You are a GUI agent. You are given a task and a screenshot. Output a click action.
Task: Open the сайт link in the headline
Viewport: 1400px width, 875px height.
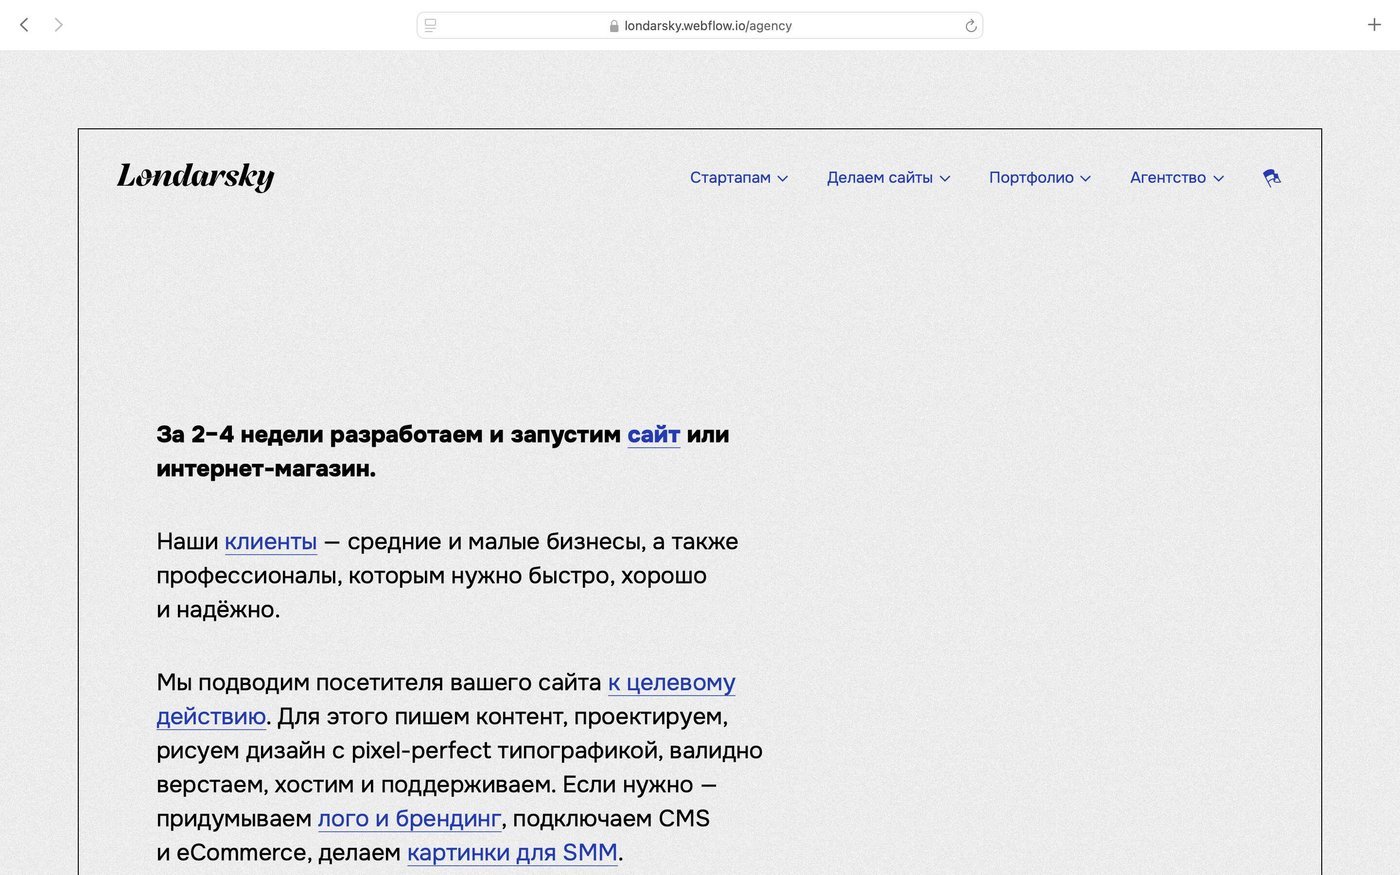coord(653,434)
